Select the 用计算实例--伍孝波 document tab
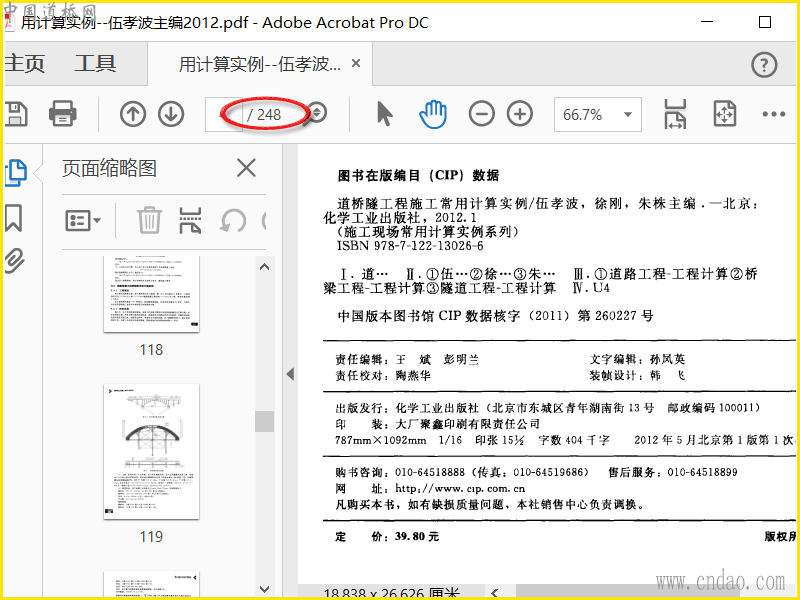The width and height of the screenshot is (800, 600). [259, 64]
